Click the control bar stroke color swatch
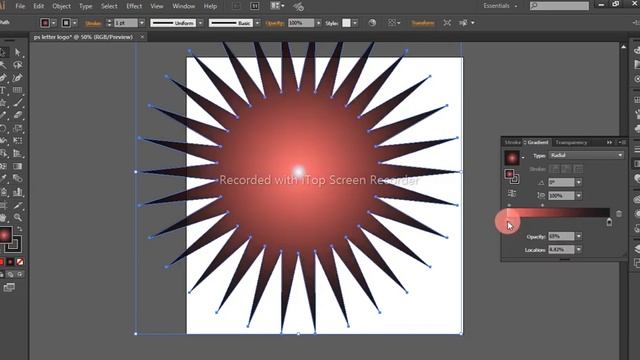Image resolution: width=640 pixels, height=360 pixels. point(66,23)
